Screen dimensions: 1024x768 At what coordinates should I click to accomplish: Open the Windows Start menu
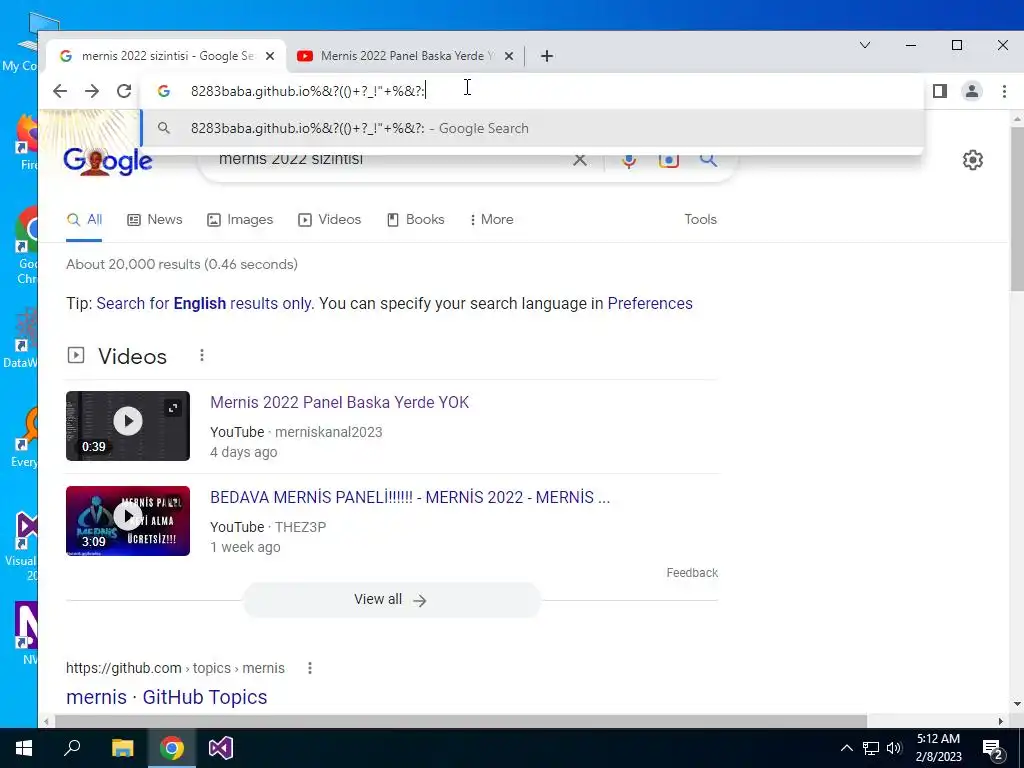[x=24, y=748]
